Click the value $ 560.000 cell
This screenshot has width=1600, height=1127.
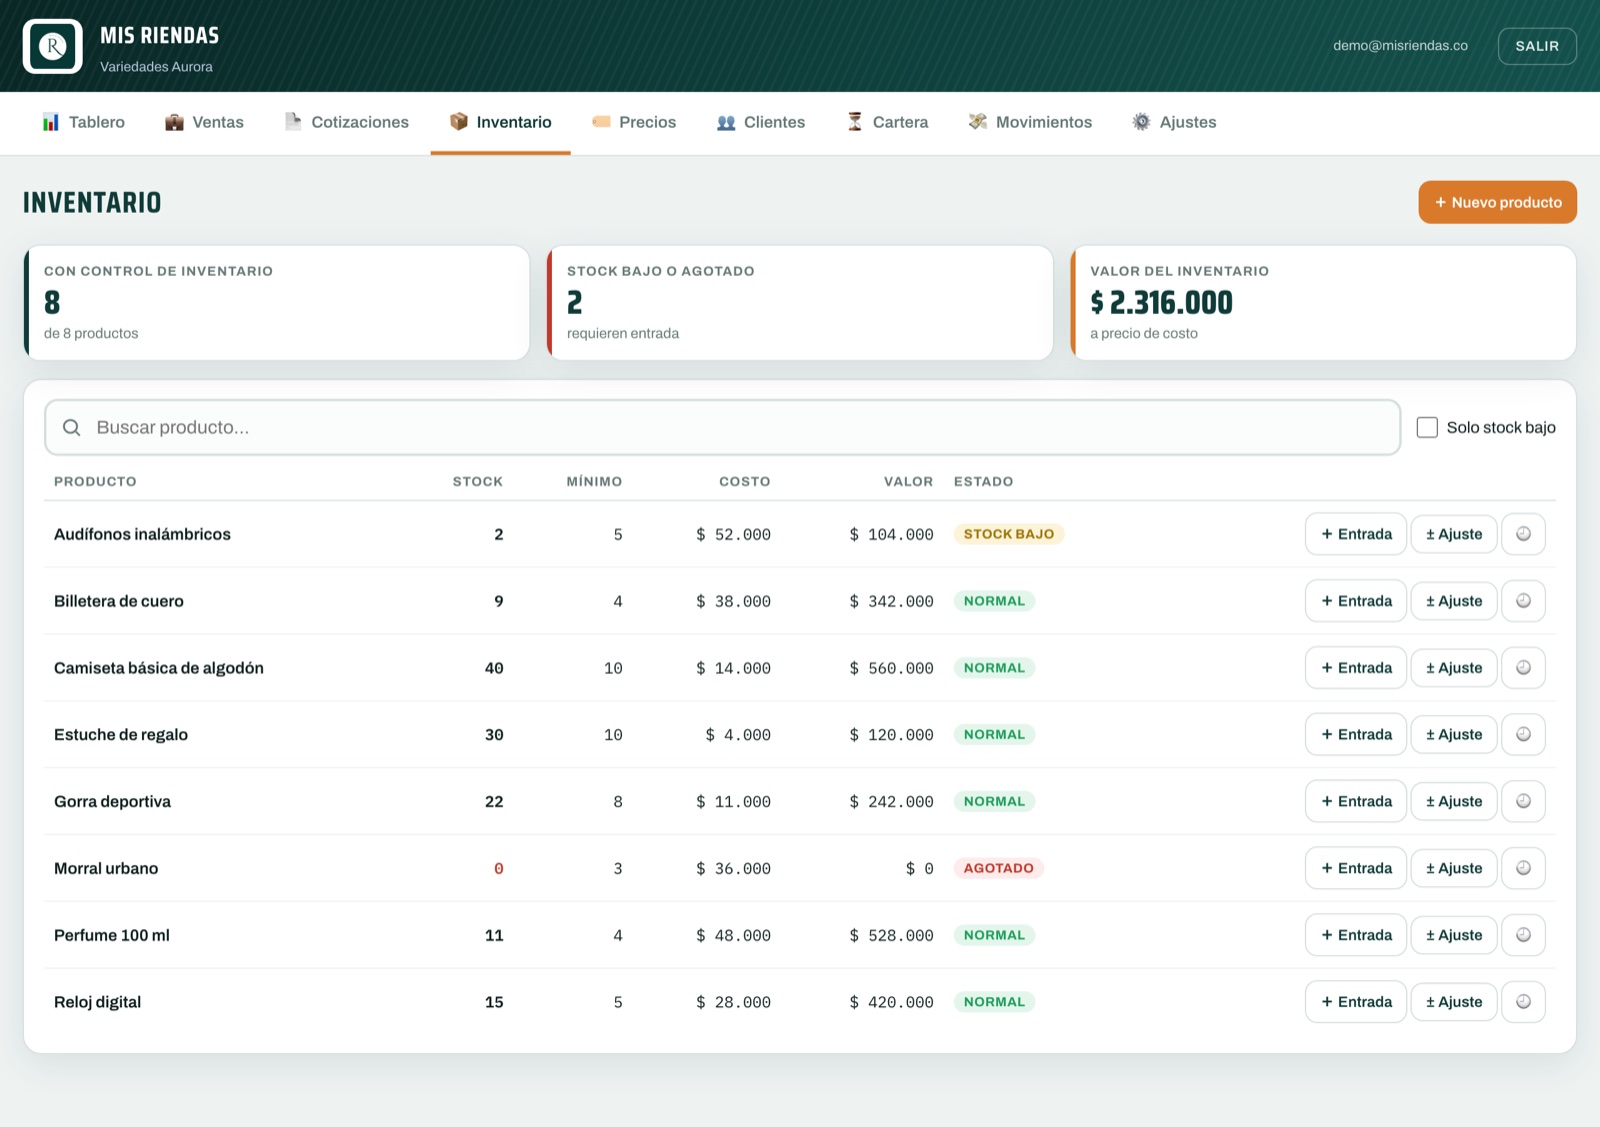point(891,668)
